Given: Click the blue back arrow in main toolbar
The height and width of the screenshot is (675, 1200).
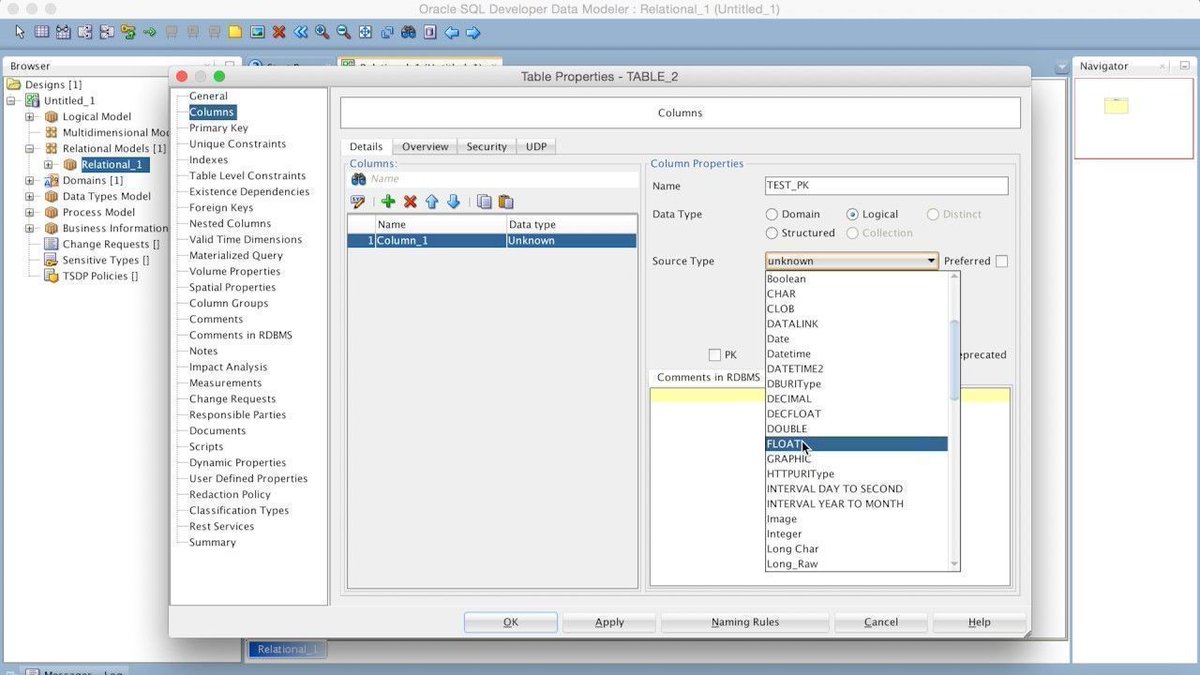Looking at the screenshot, I should point(451,32).
